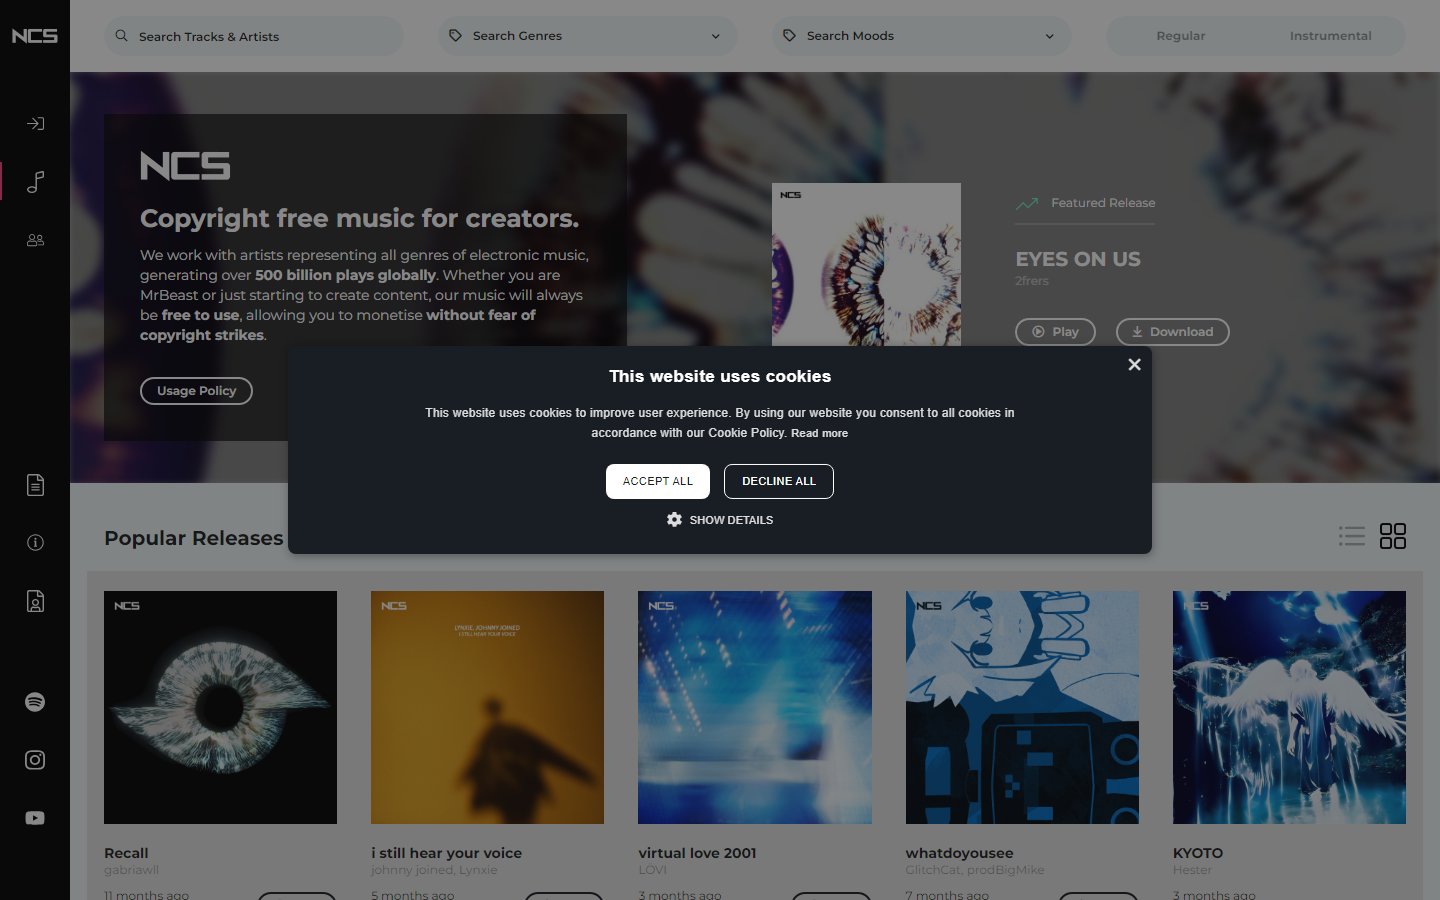The image size is (1440, 900).
Task: Accept all cookies
Action: [658, 481]
